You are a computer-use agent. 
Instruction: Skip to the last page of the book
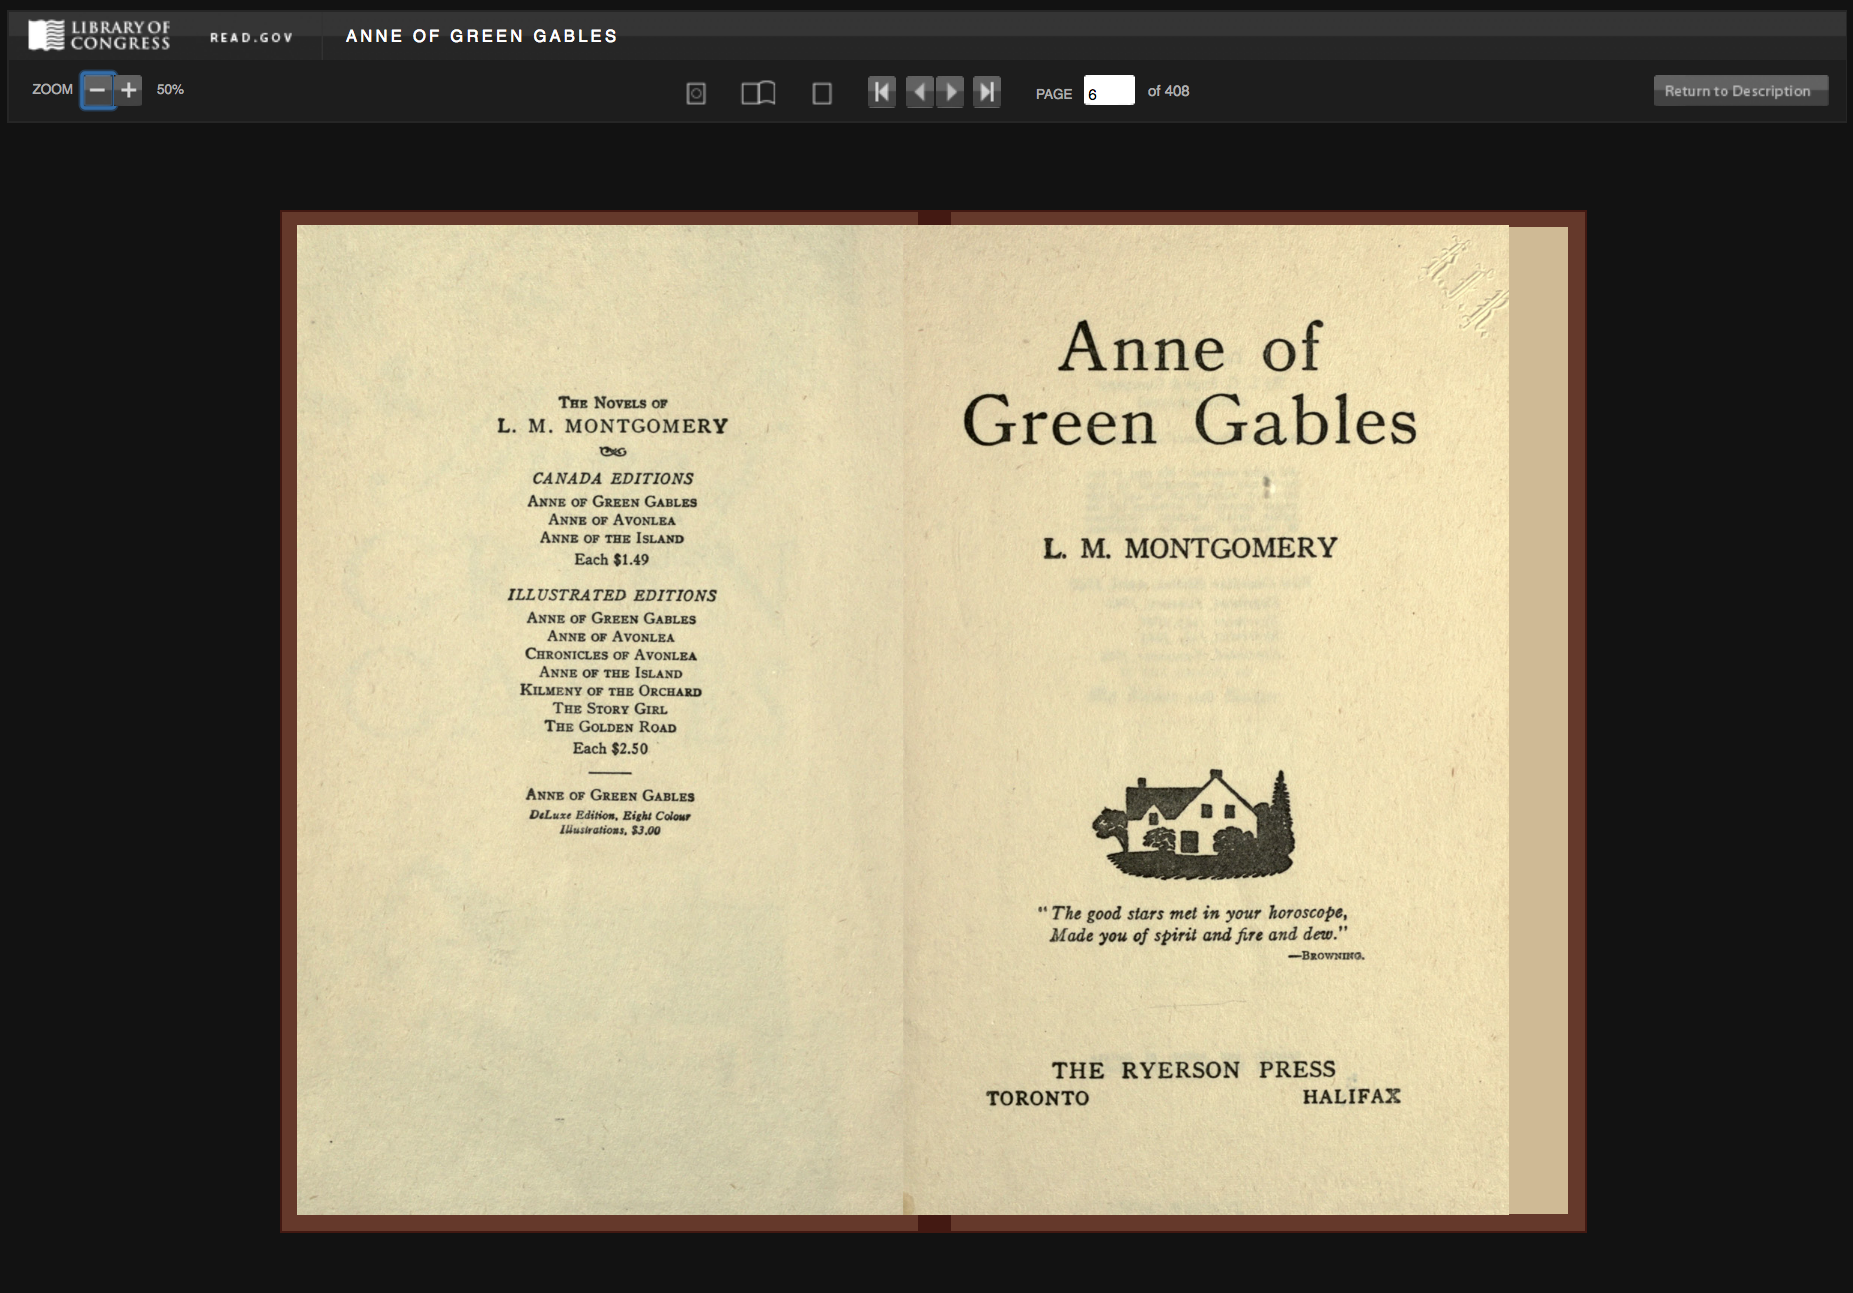click(987, 92)
